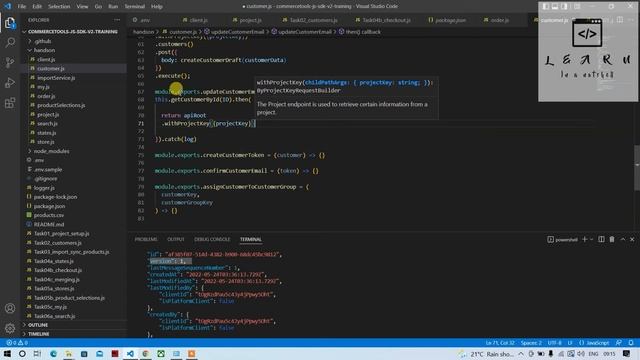
Task: Open split editor layout icon
Action: (x=620, y=20)
